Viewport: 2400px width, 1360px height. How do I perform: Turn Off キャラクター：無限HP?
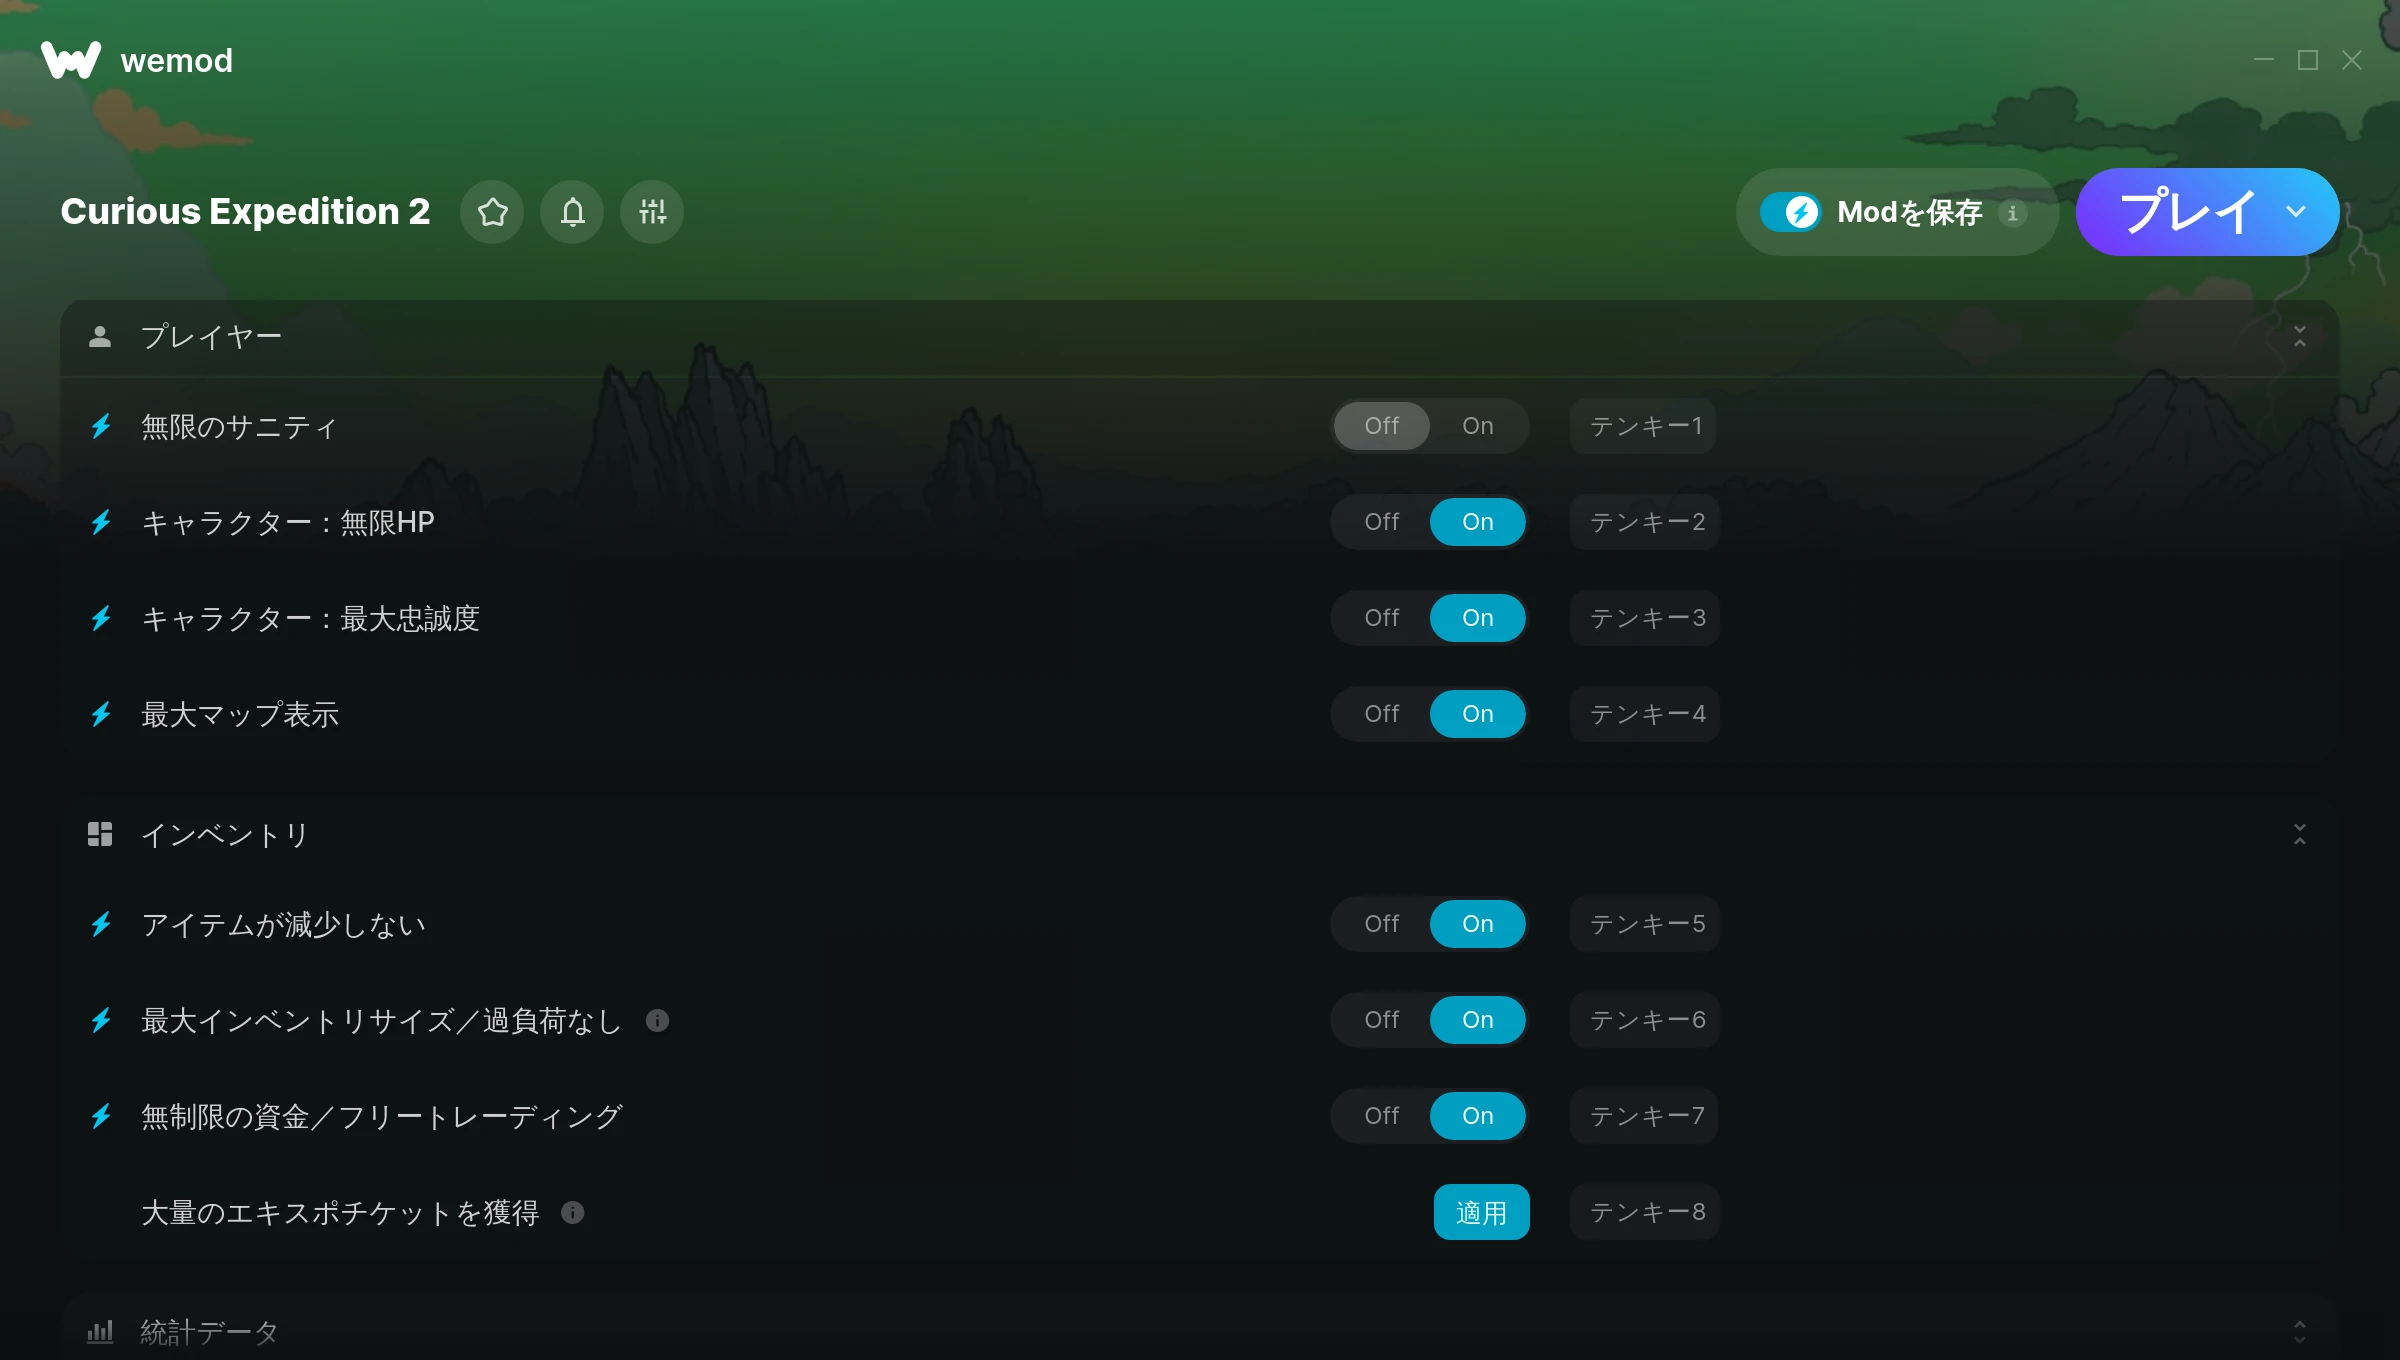pos(1382,522)
